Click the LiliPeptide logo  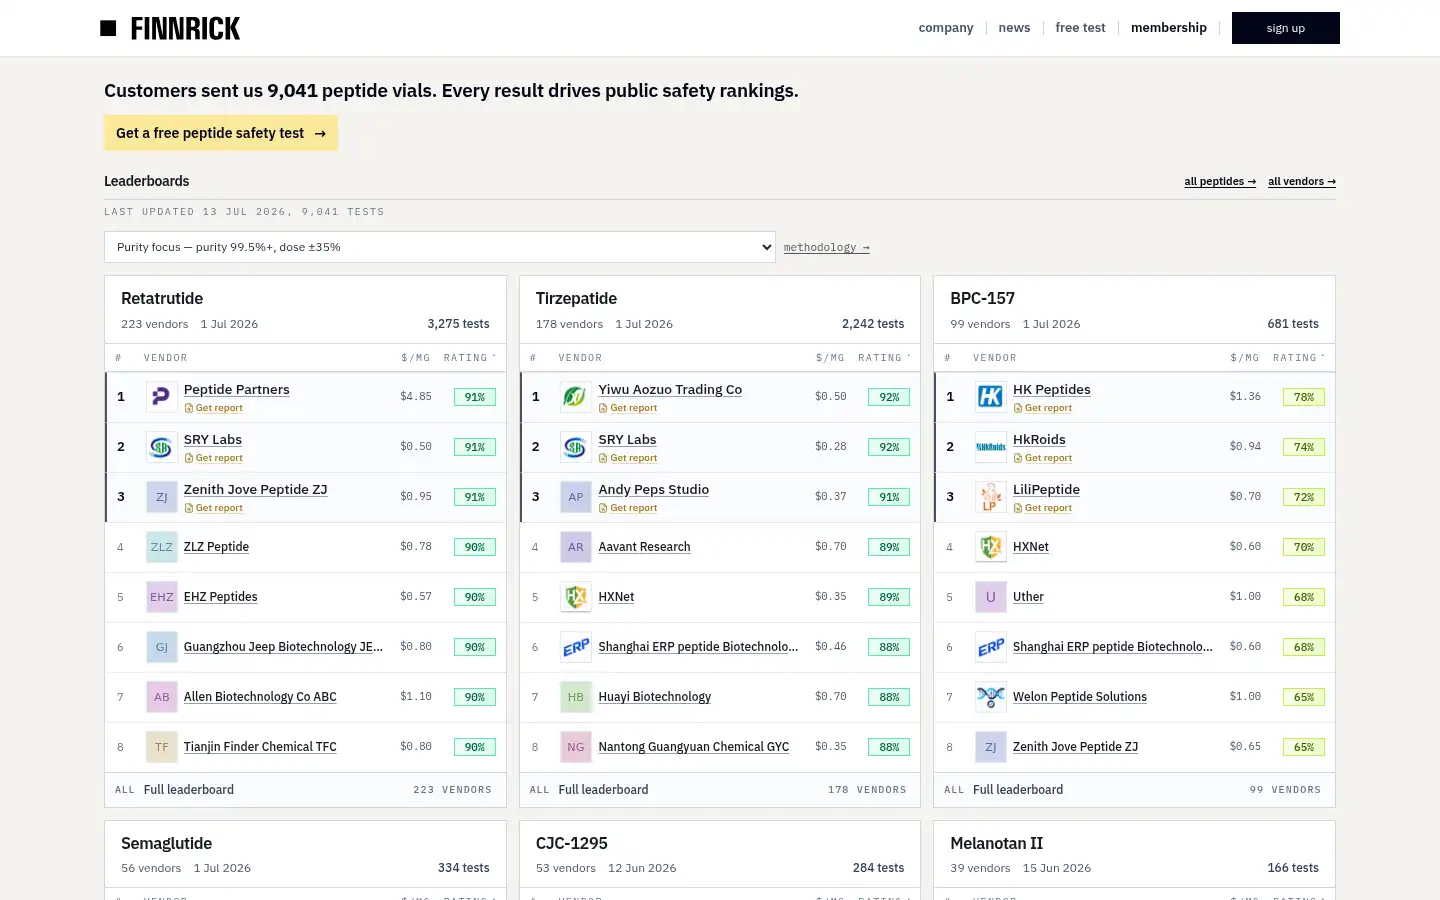point(990,497)
